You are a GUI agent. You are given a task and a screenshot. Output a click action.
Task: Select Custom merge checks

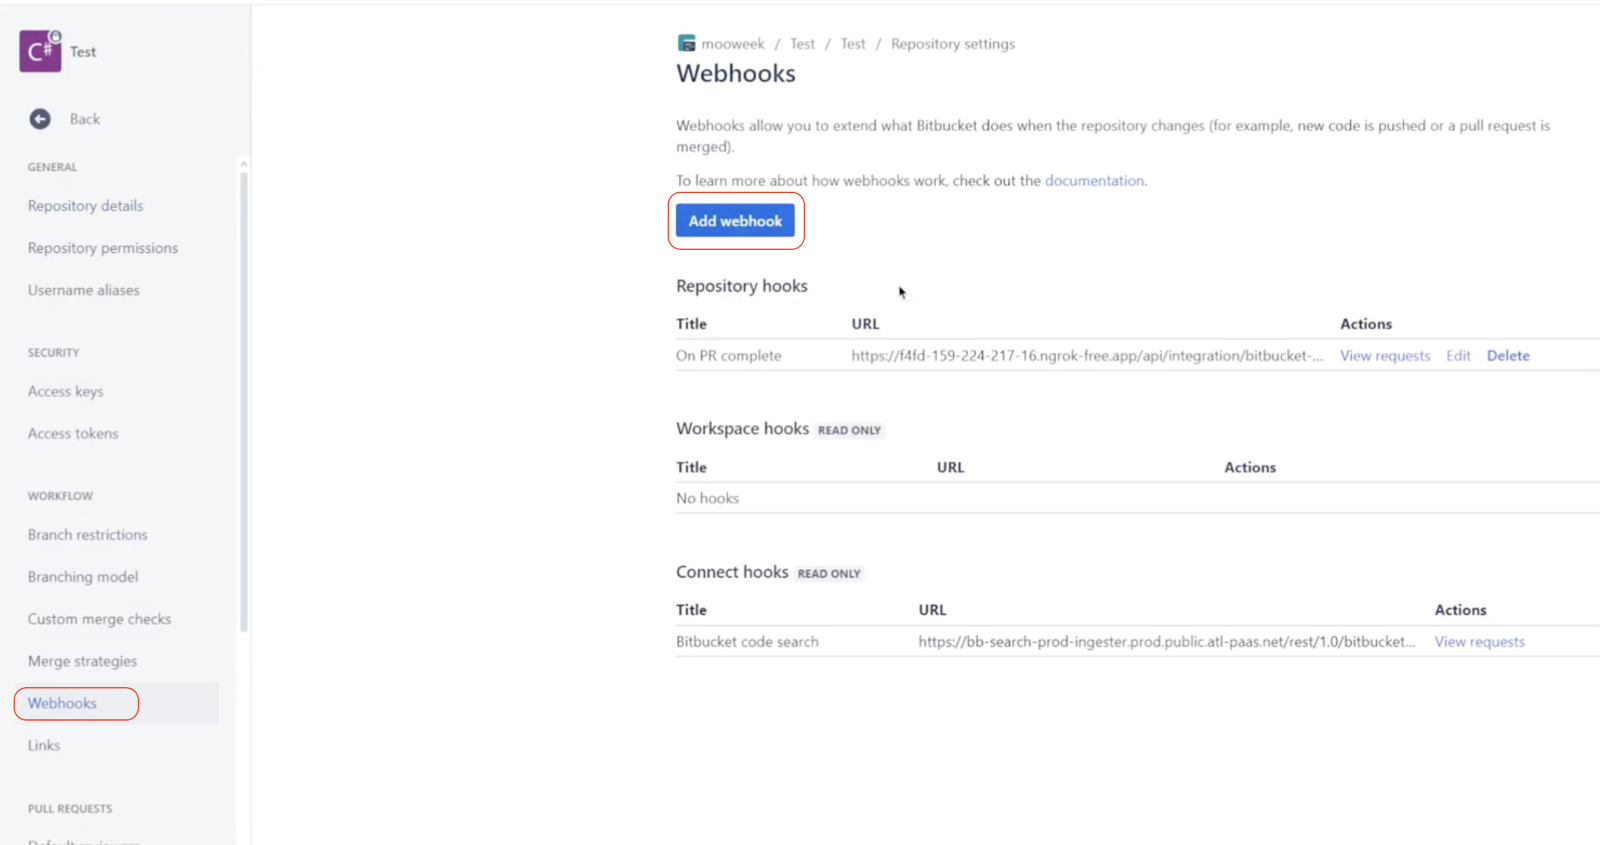coord(99,619)
